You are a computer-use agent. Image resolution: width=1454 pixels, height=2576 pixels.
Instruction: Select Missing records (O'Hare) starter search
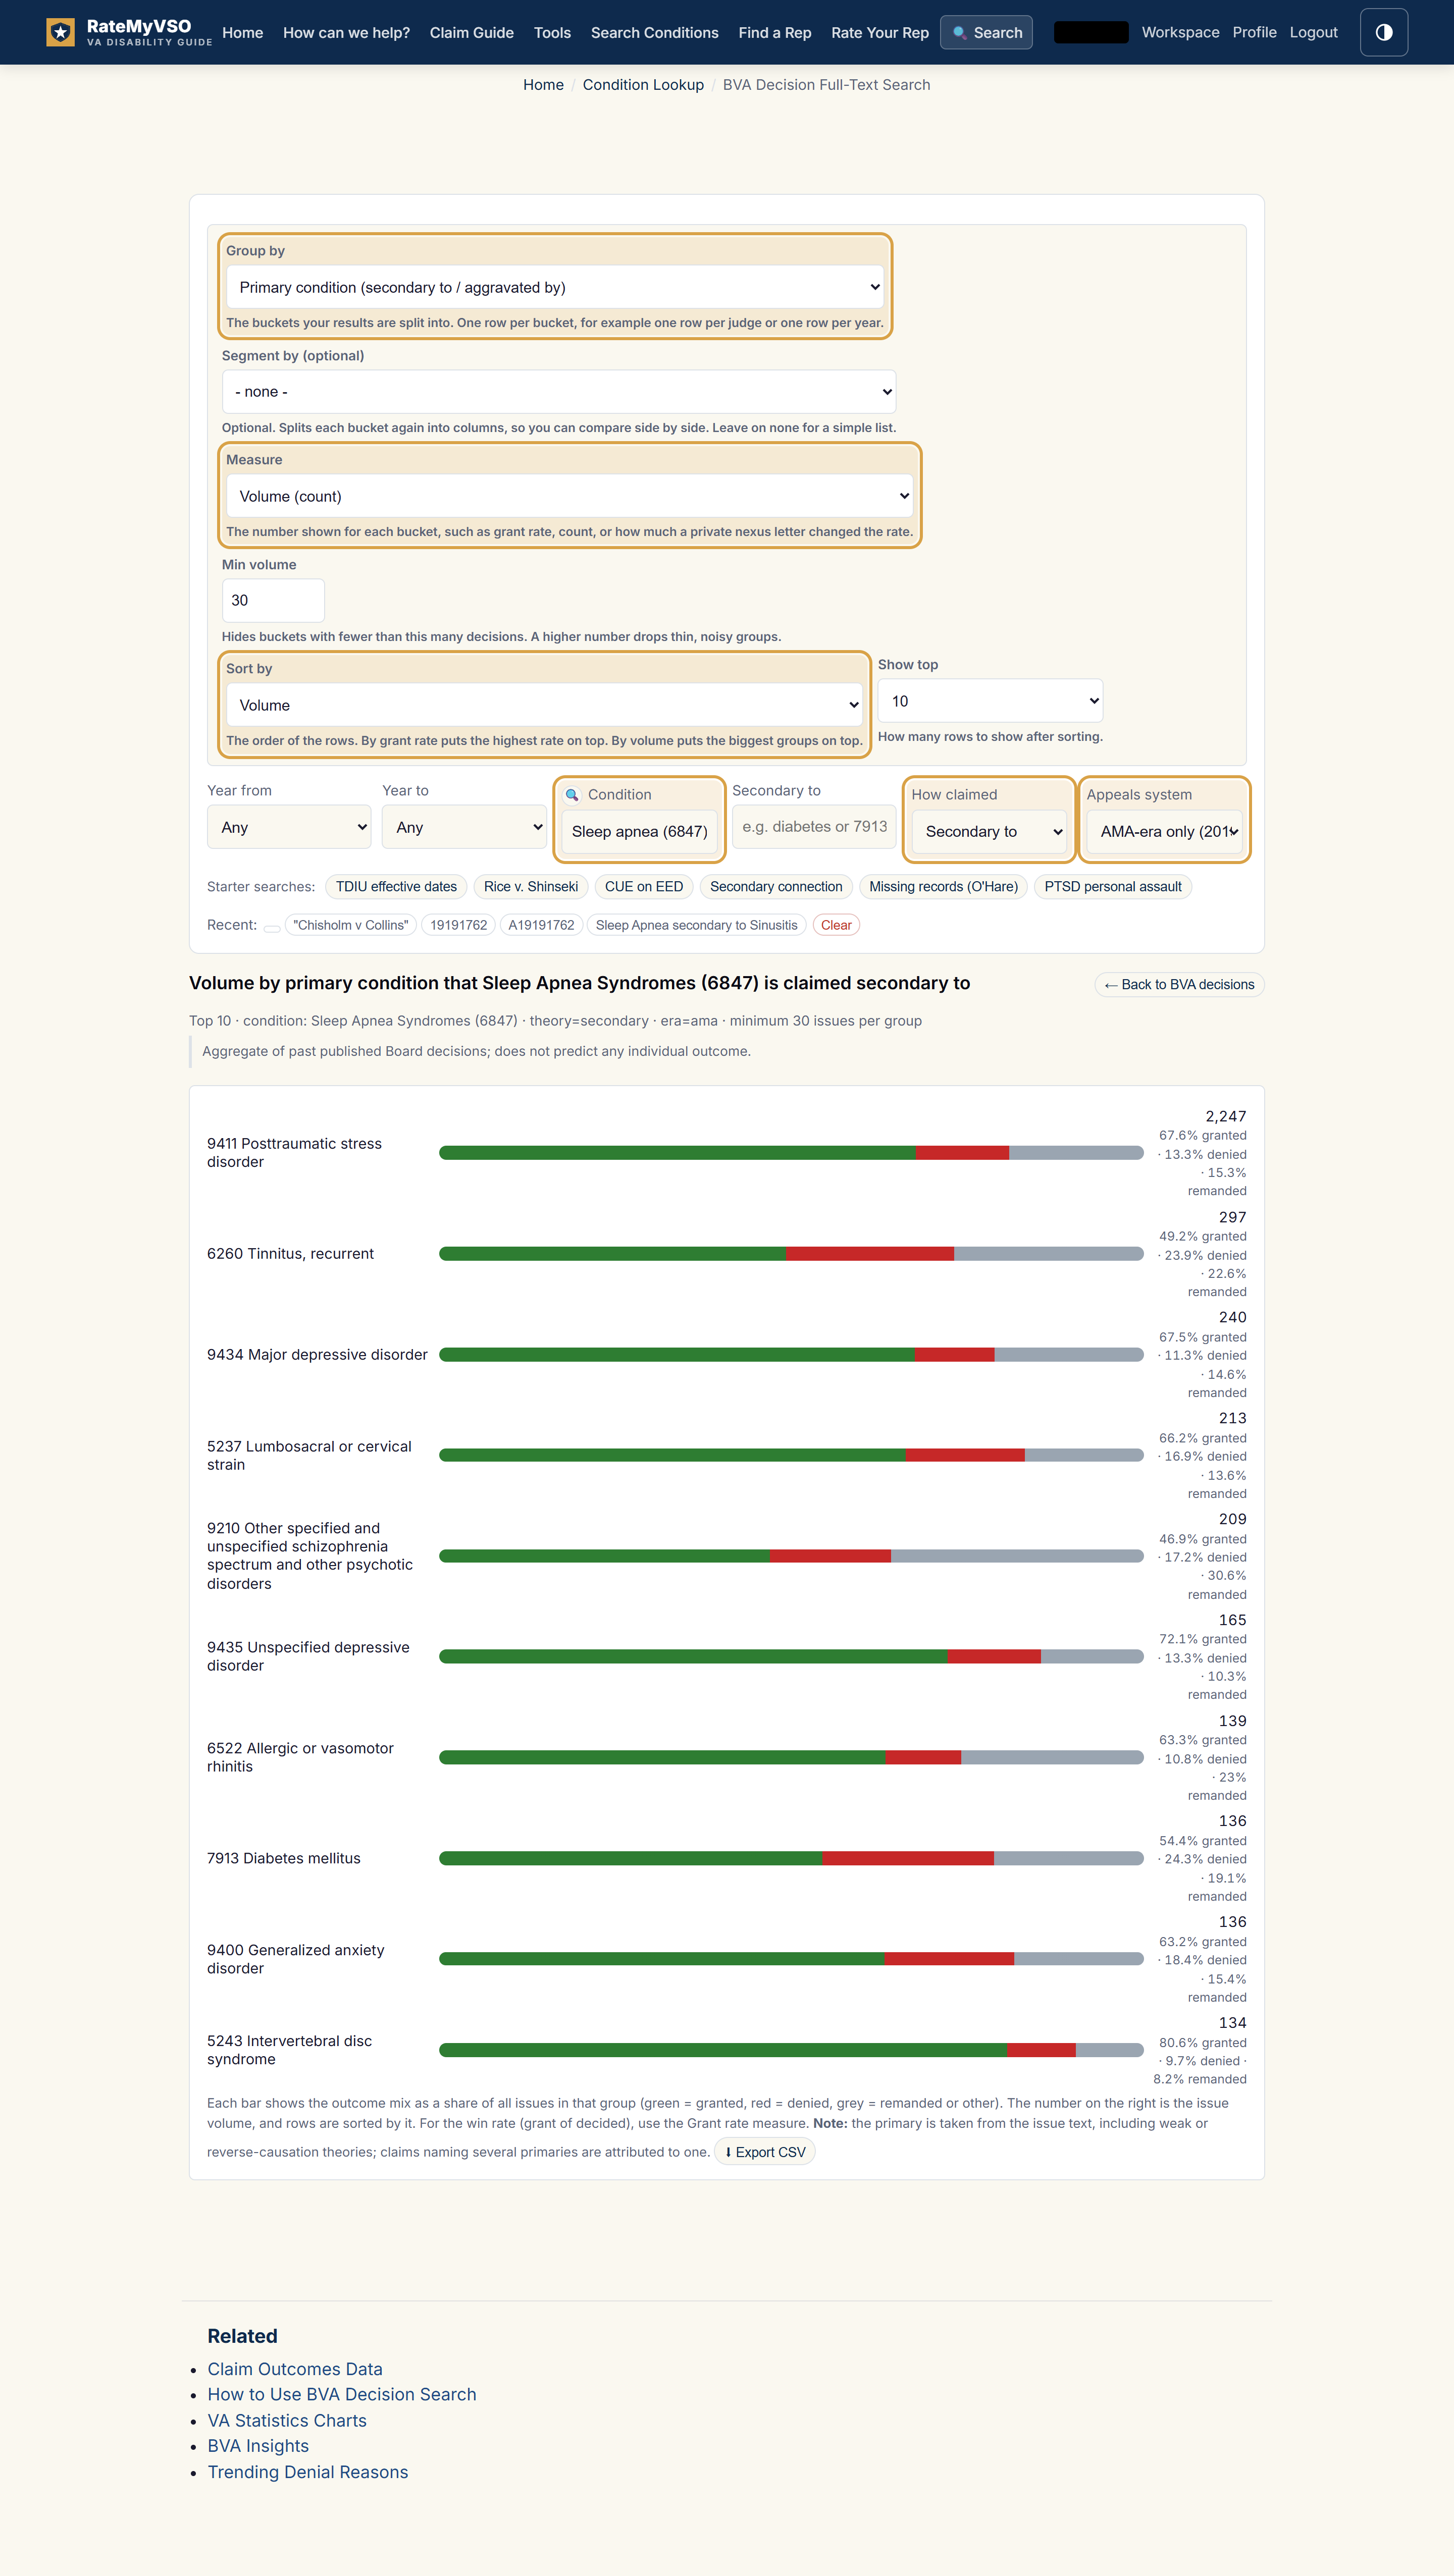(x=943, y=887)
